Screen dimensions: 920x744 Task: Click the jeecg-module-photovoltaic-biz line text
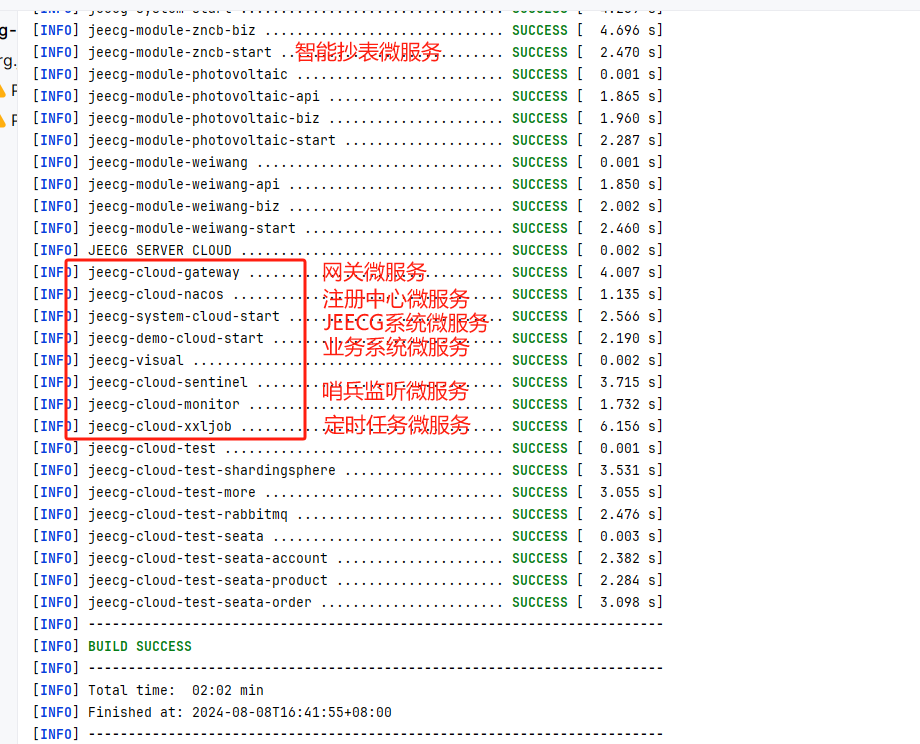coord(204,119)
